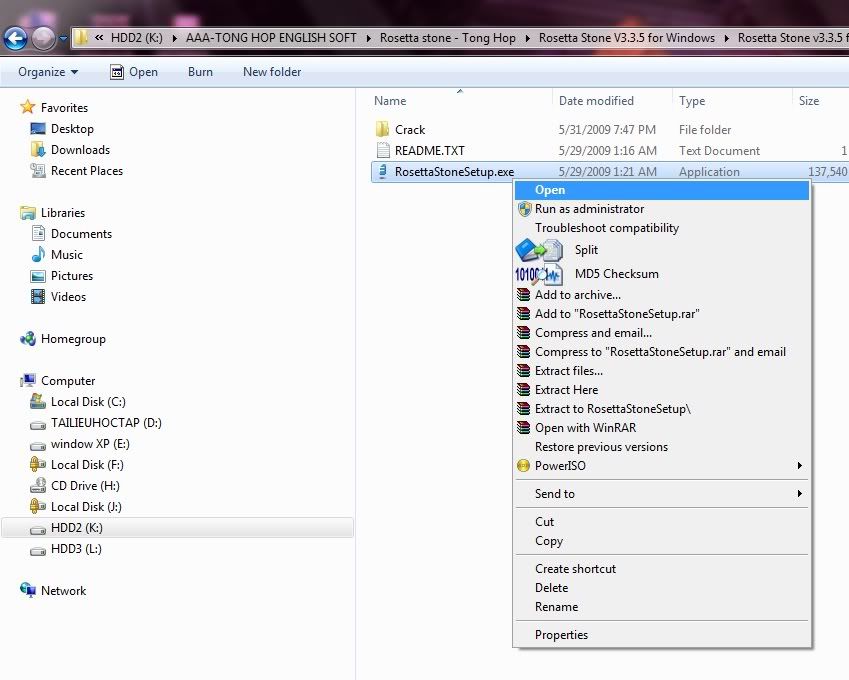Click Burn in the toolbar
The height and width of the screenshot is (680, 849).
point(200,72)
